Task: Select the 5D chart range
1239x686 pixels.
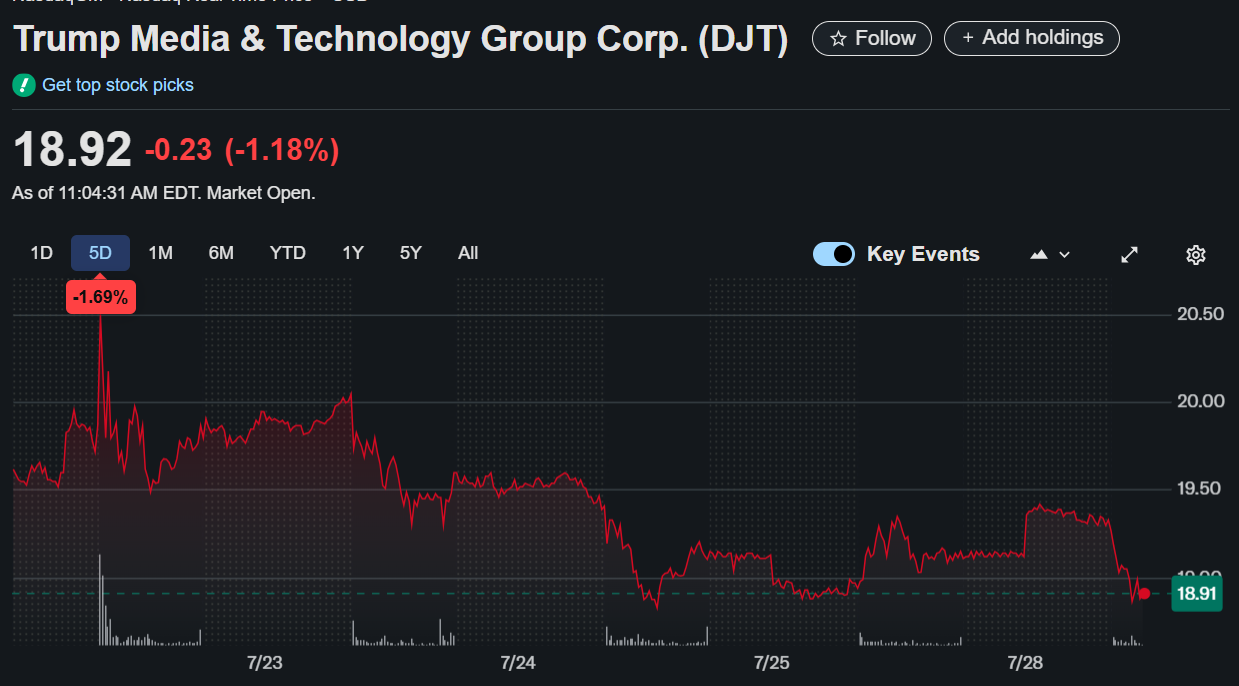Action: tap(100, 253)
